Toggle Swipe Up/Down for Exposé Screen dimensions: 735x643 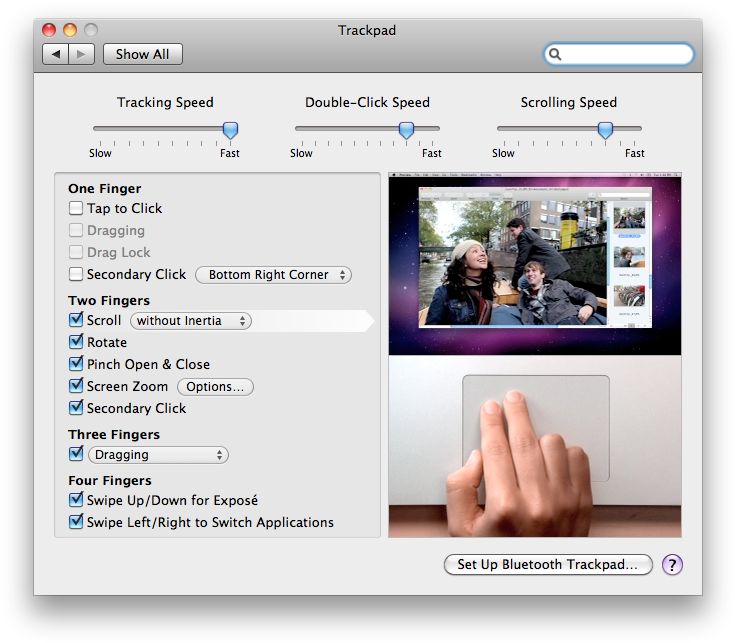click(76, 500)
